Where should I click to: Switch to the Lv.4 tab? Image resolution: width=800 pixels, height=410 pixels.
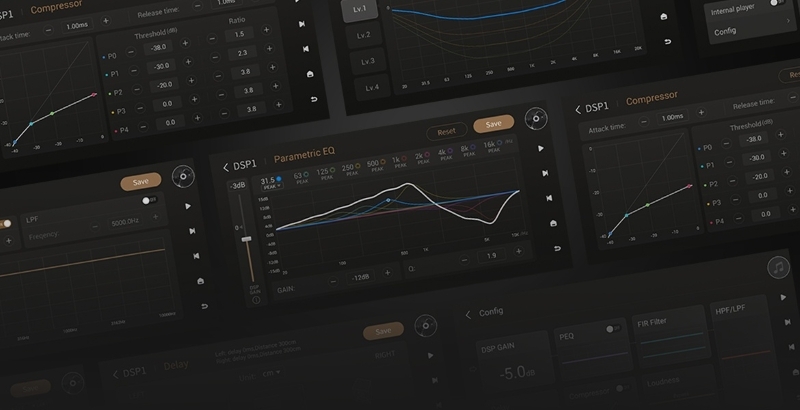coord(372,87)
